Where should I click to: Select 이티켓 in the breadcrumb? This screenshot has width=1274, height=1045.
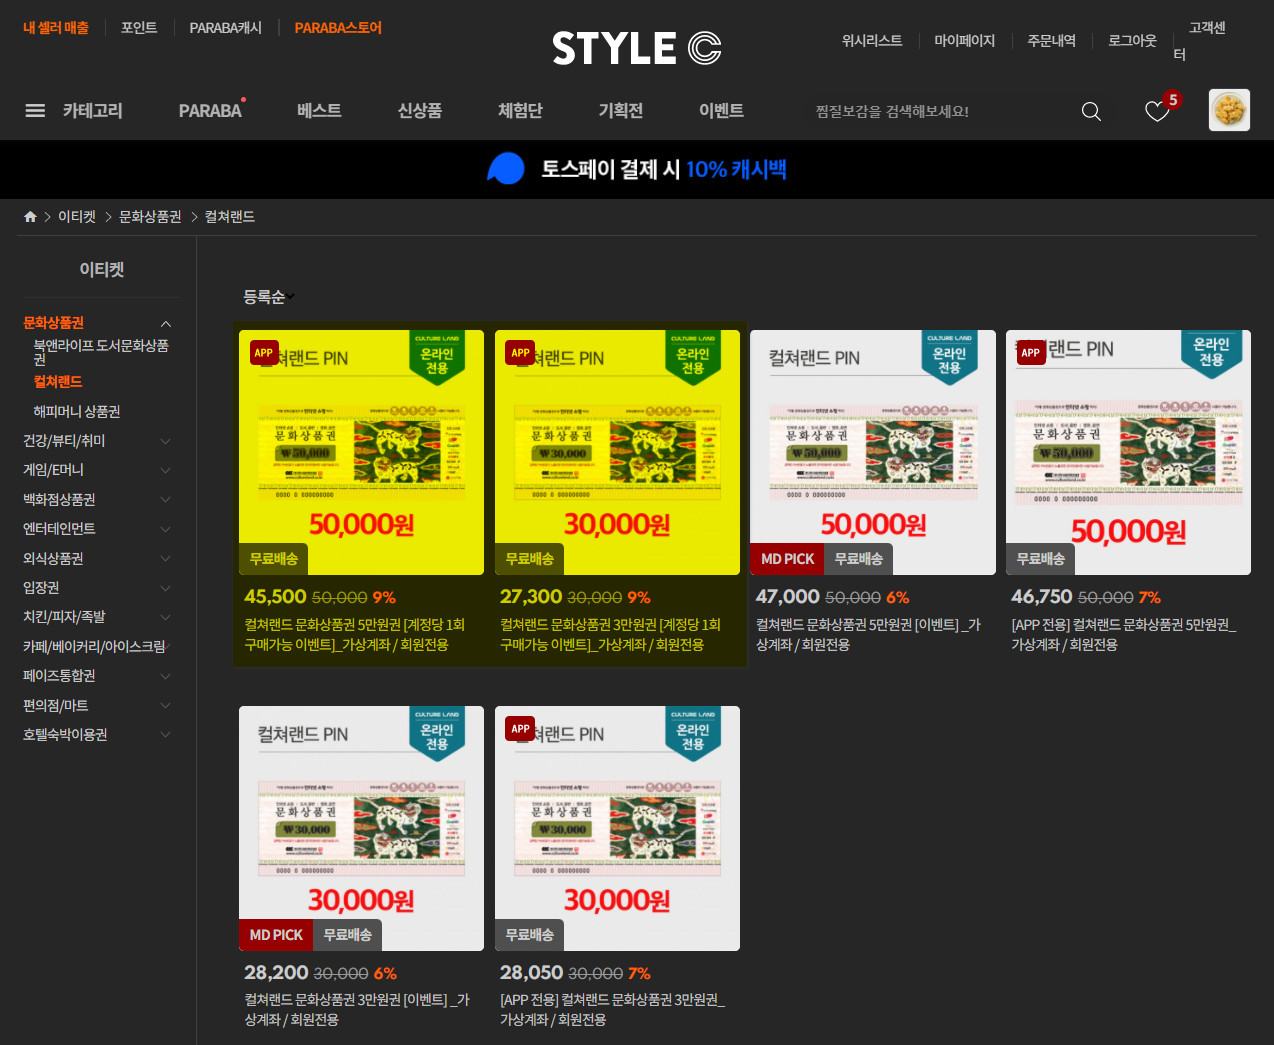77,217
